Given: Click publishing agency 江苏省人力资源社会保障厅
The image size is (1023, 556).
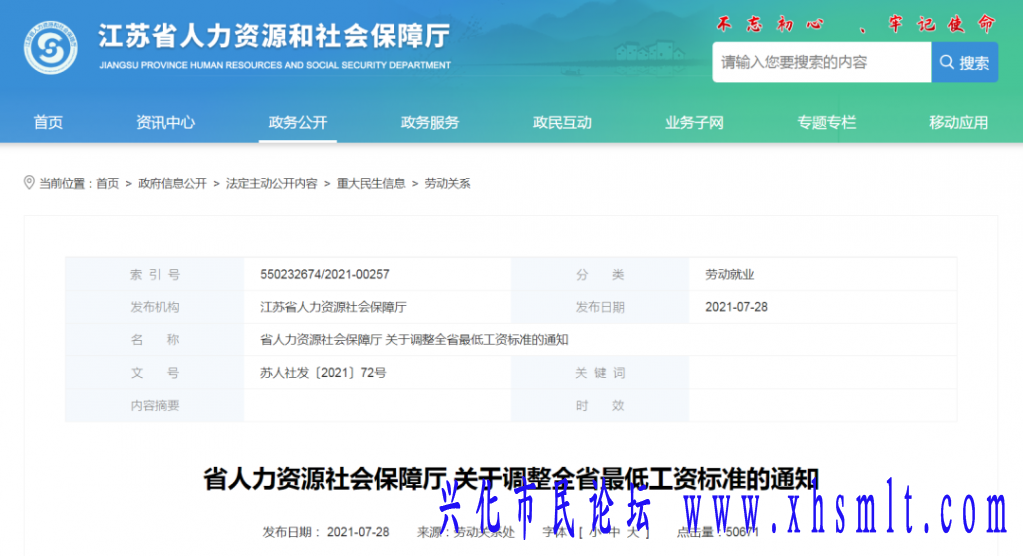Looking at the screenshot, I should [333, 307].
